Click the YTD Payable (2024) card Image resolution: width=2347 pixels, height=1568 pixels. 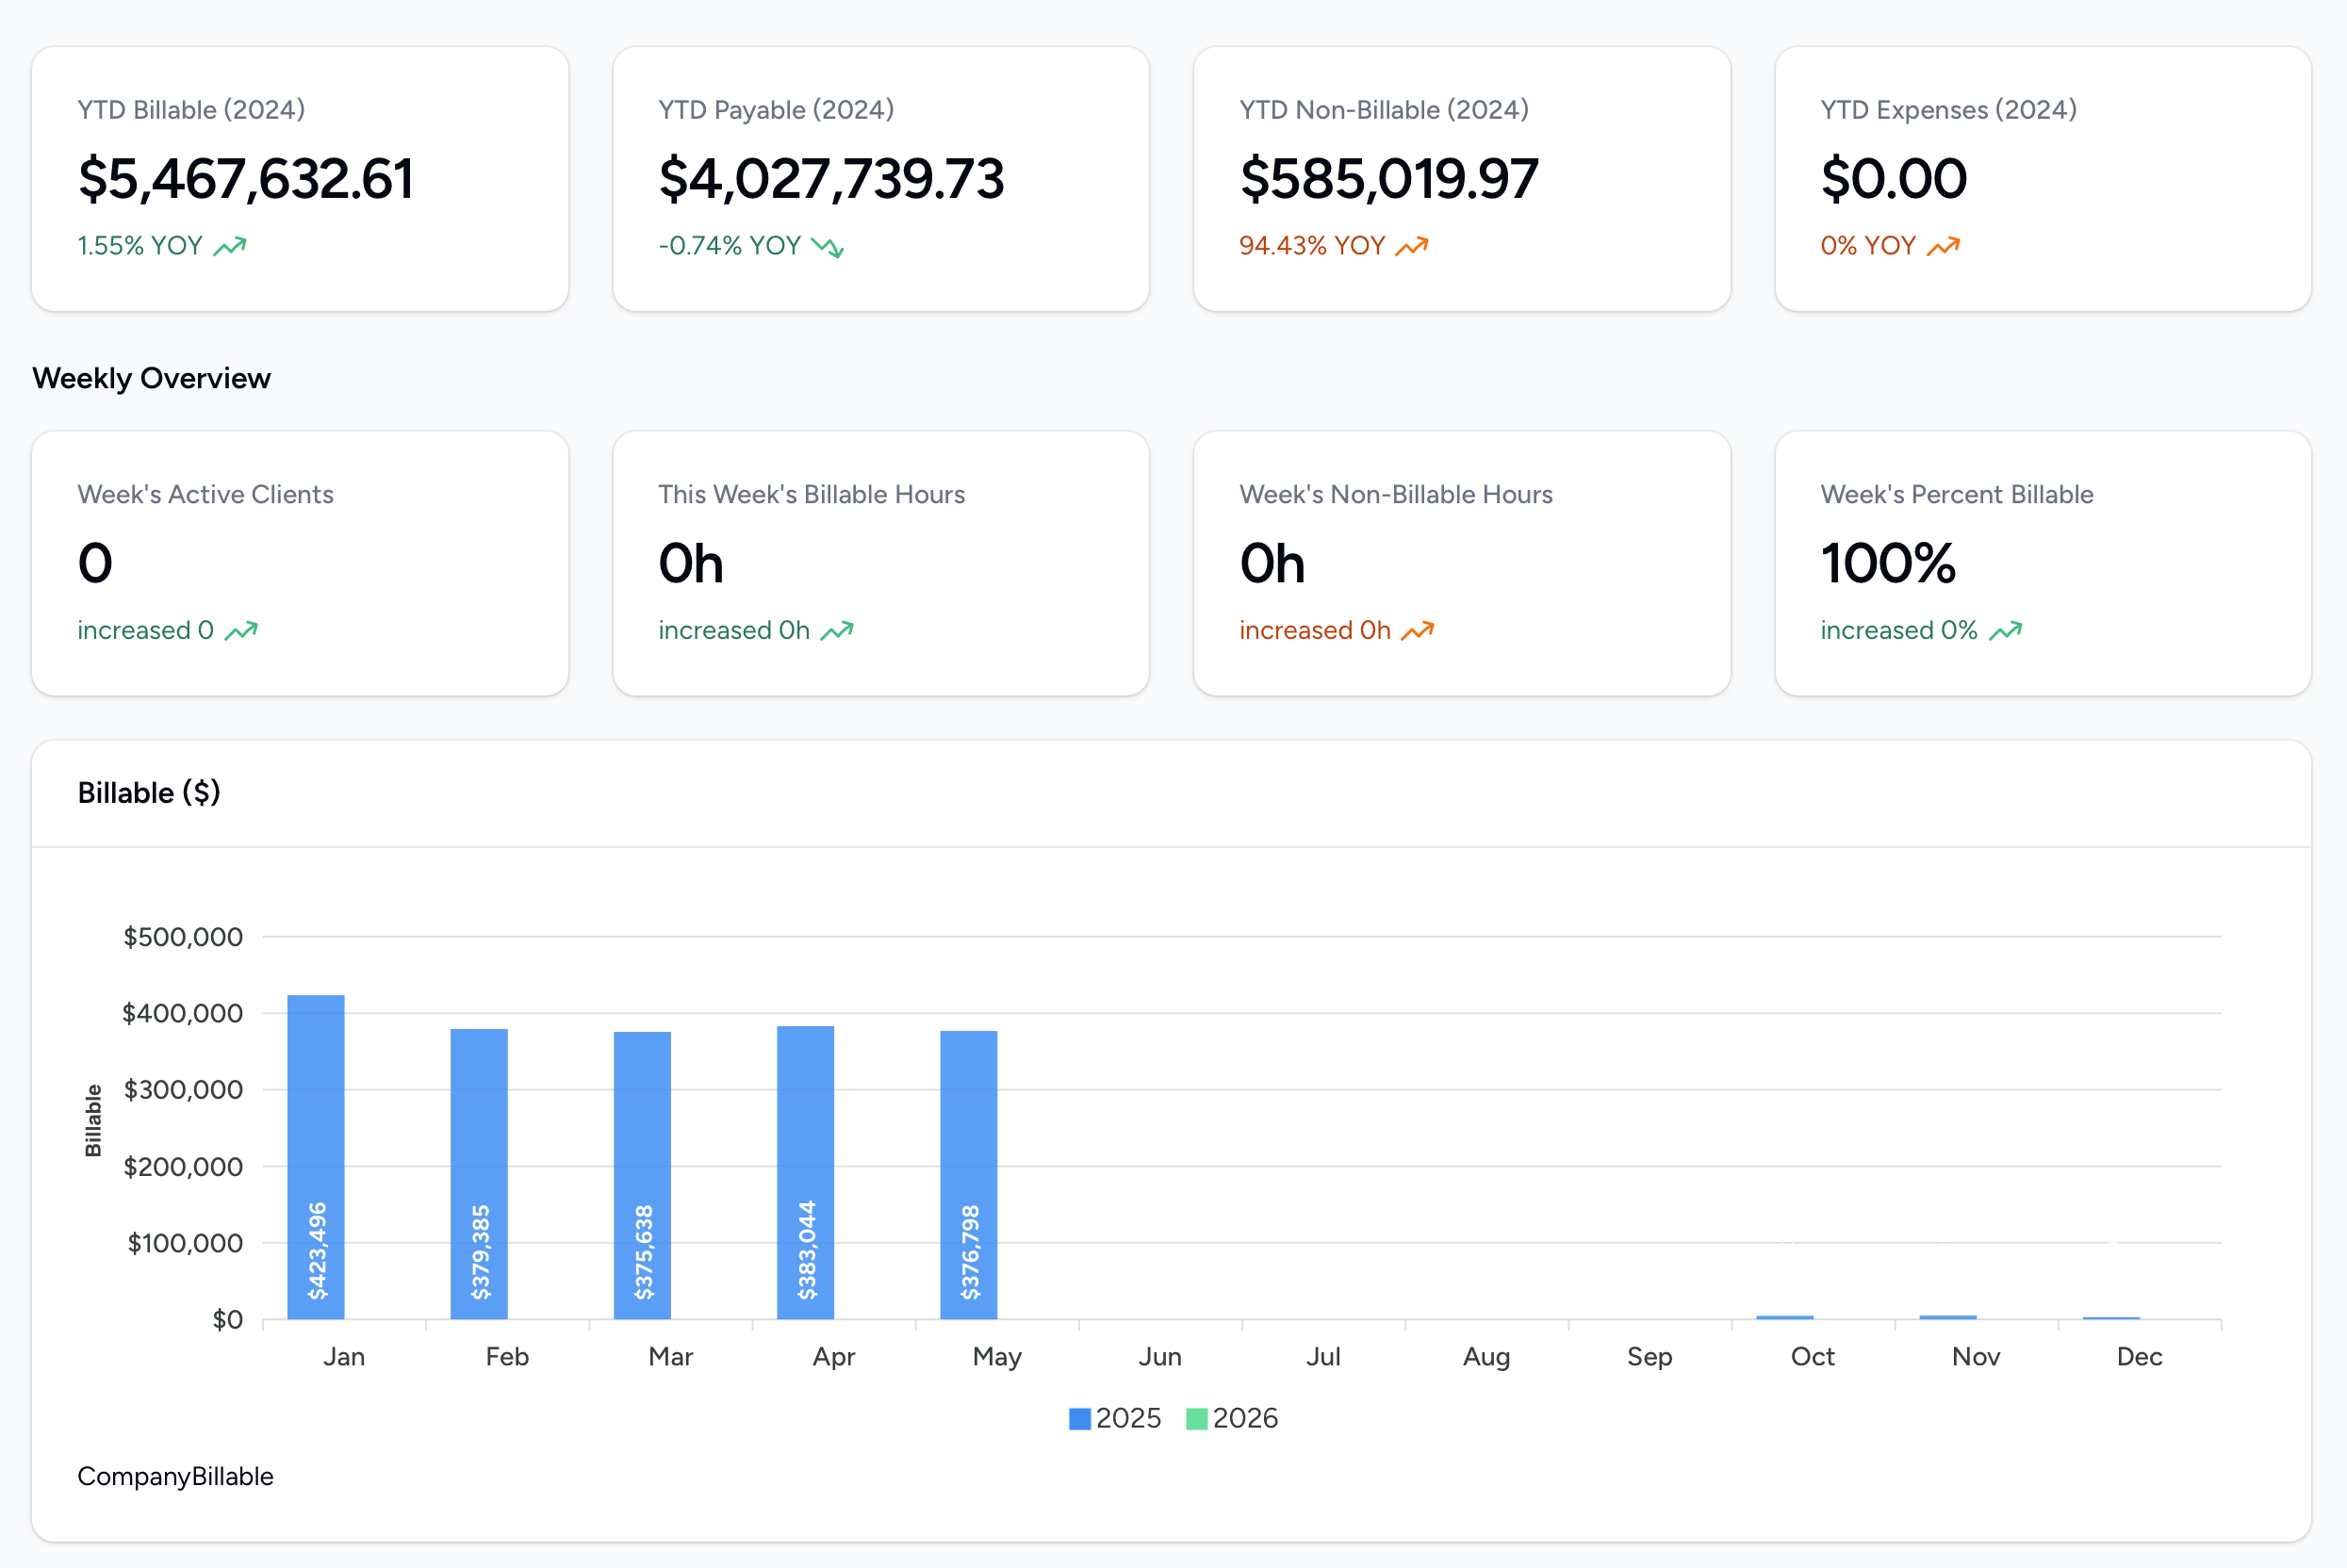click(x=881, y=177)
